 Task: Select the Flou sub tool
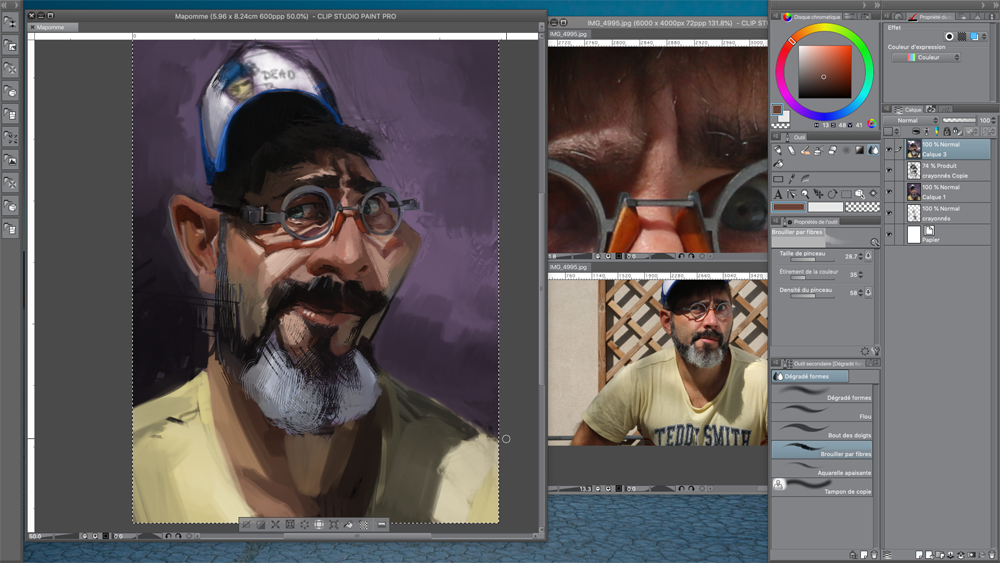click(825, 416)
